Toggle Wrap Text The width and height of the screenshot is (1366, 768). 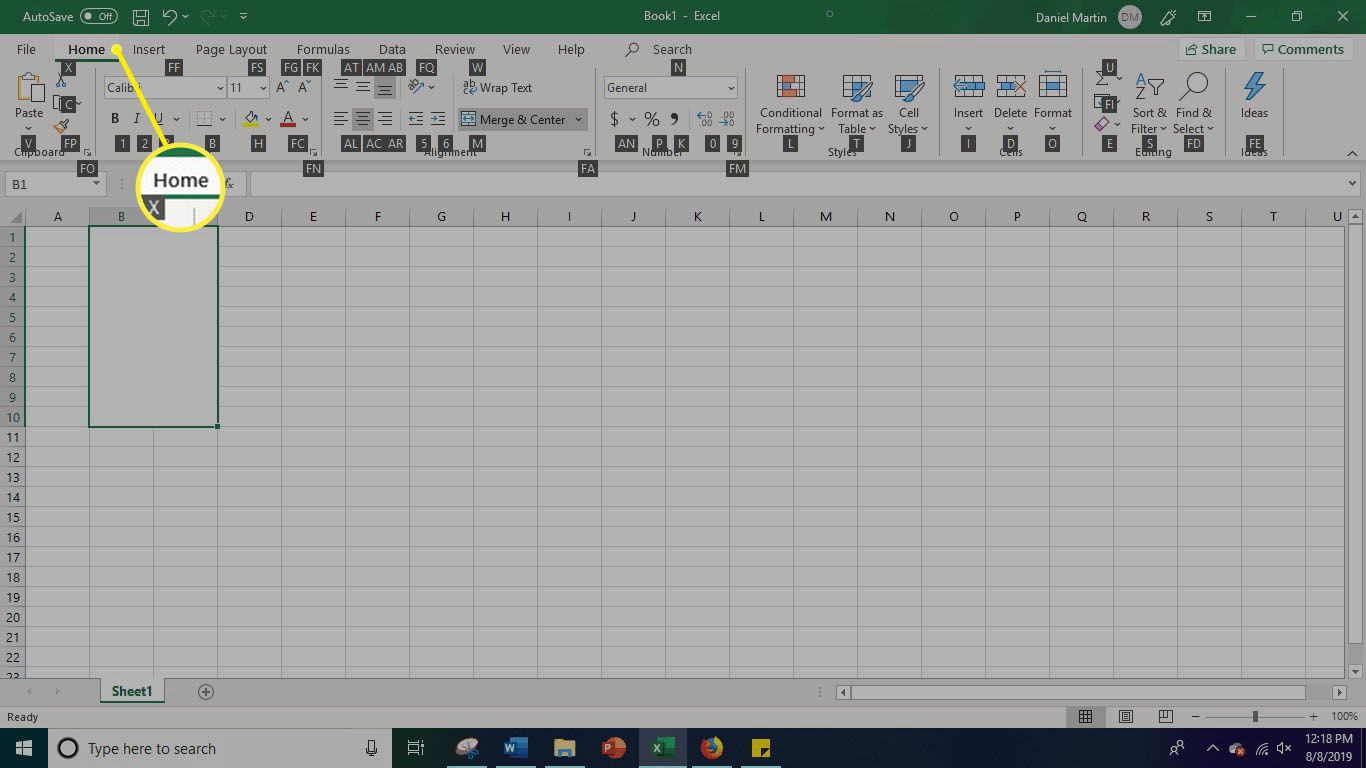tap(497, 88)
